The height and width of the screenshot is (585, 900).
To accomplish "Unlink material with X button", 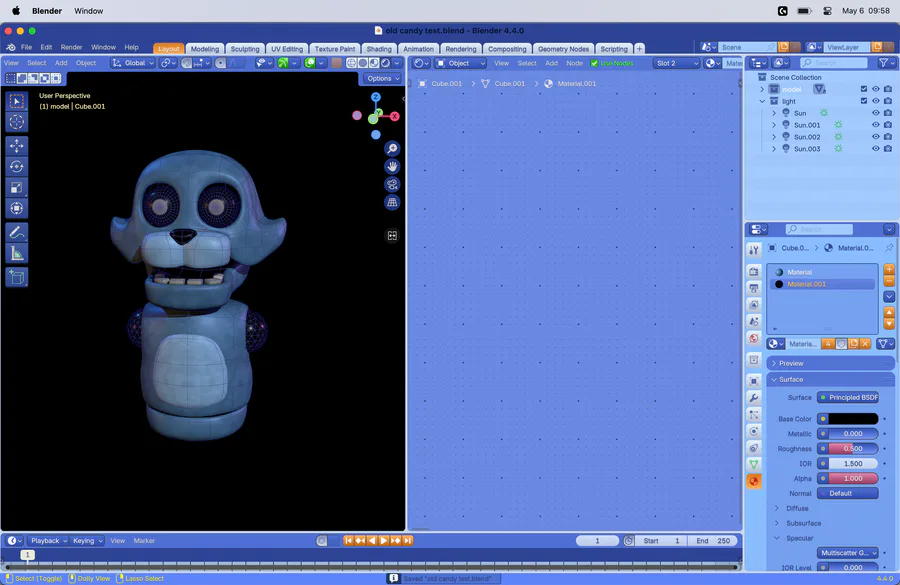I will click(x=865, y=343).
